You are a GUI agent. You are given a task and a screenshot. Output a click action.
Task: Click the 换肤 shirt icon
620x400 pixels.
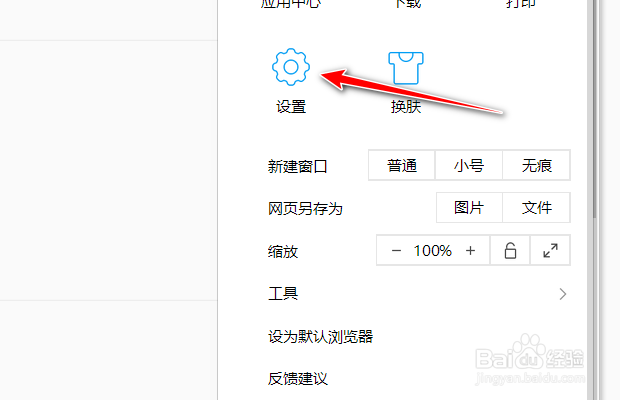pyautogui.click(x=406, y=68)
